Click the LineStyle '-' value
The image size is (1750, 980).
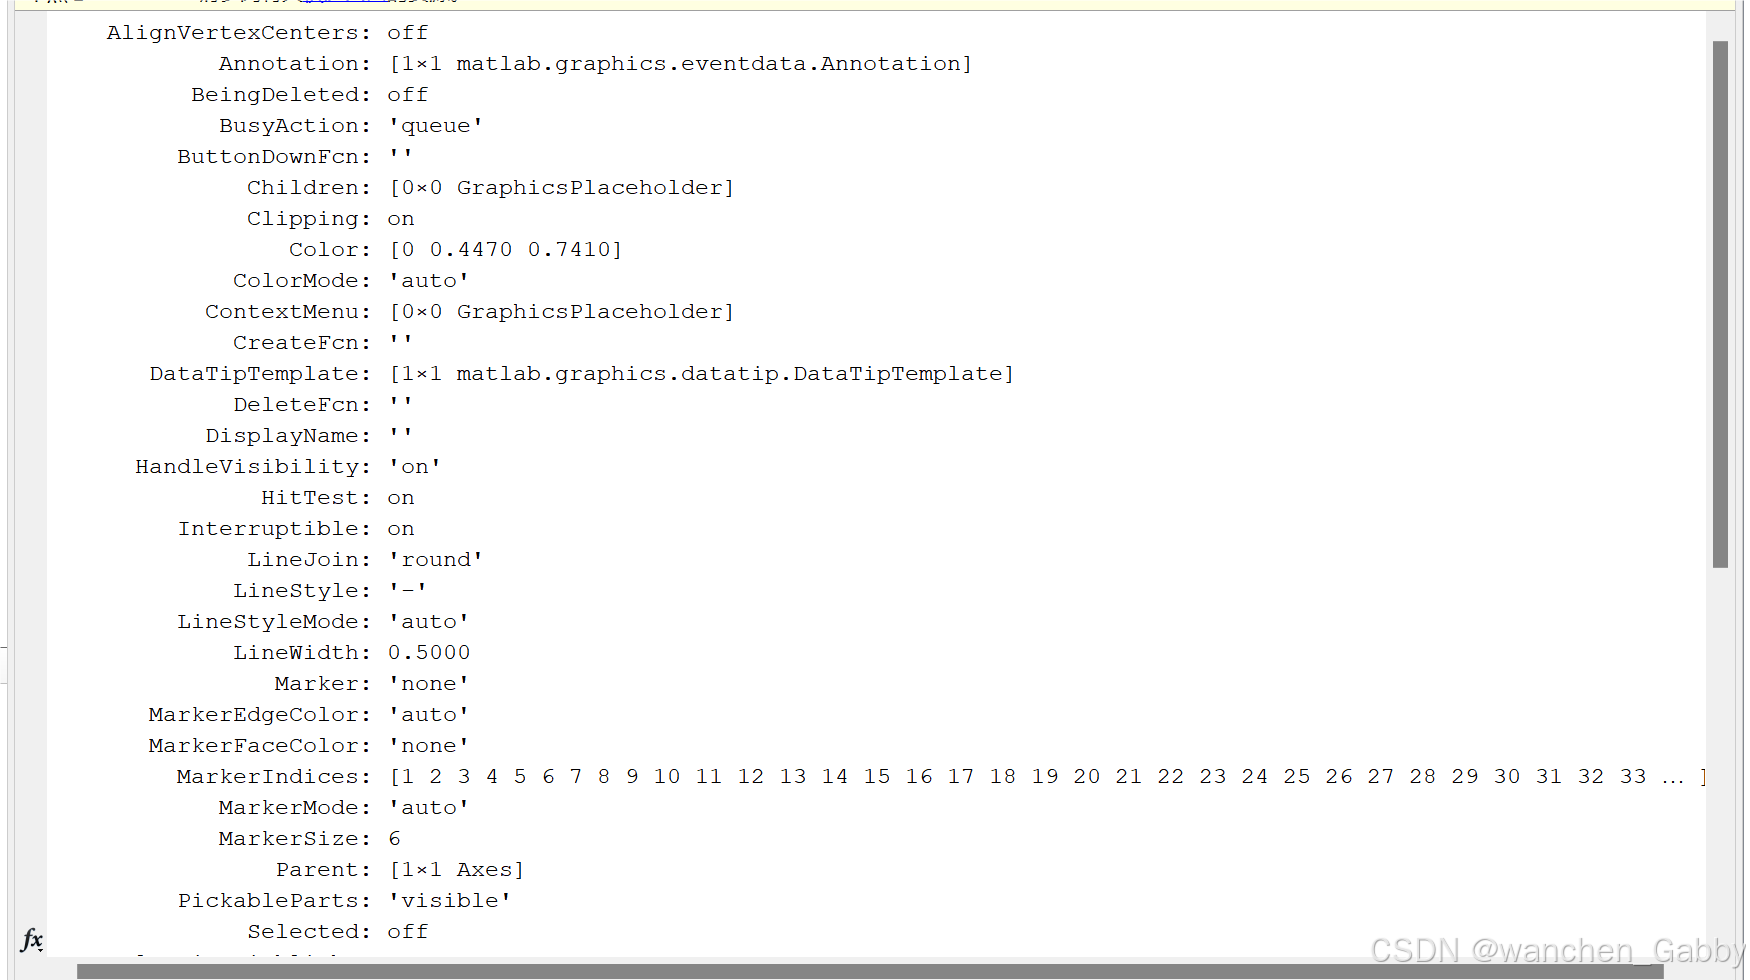coord(407,591)
